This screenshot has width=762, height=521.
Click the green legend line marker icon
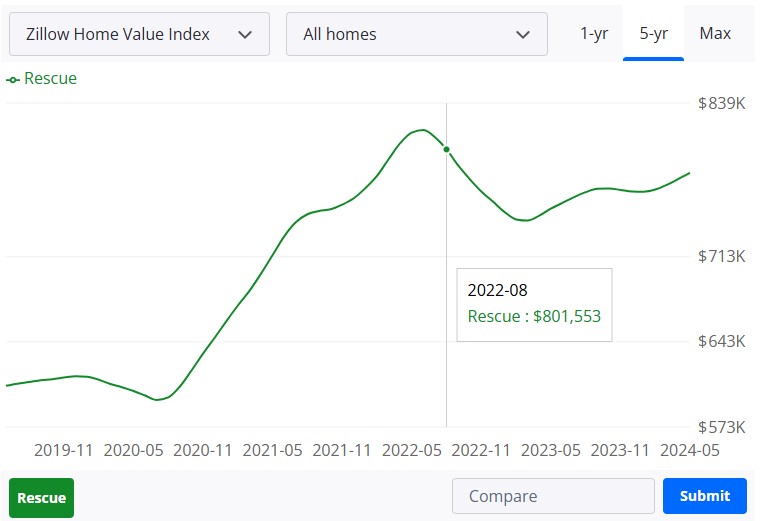coord(13,80)
